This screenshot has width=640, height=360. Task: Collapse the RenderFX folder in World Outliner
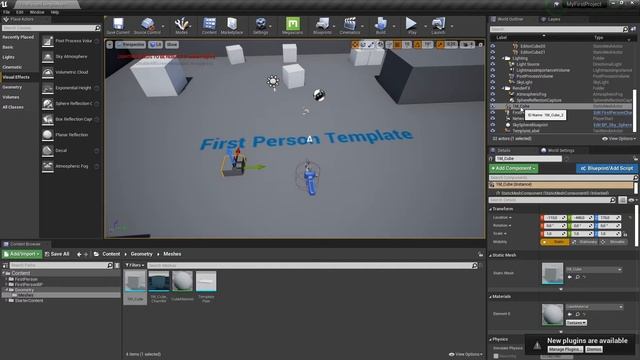(503, 88)
